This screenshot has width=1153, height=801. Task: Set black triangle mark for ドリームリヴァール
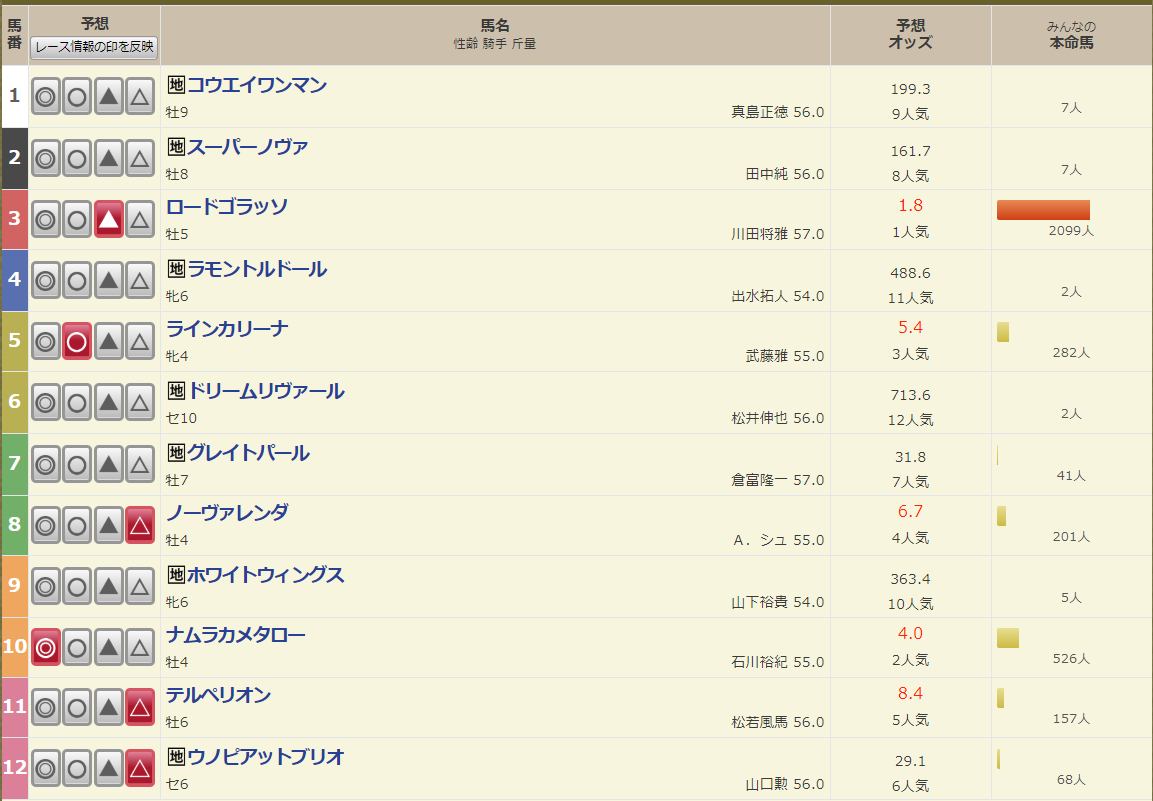(x=109, y=402)
